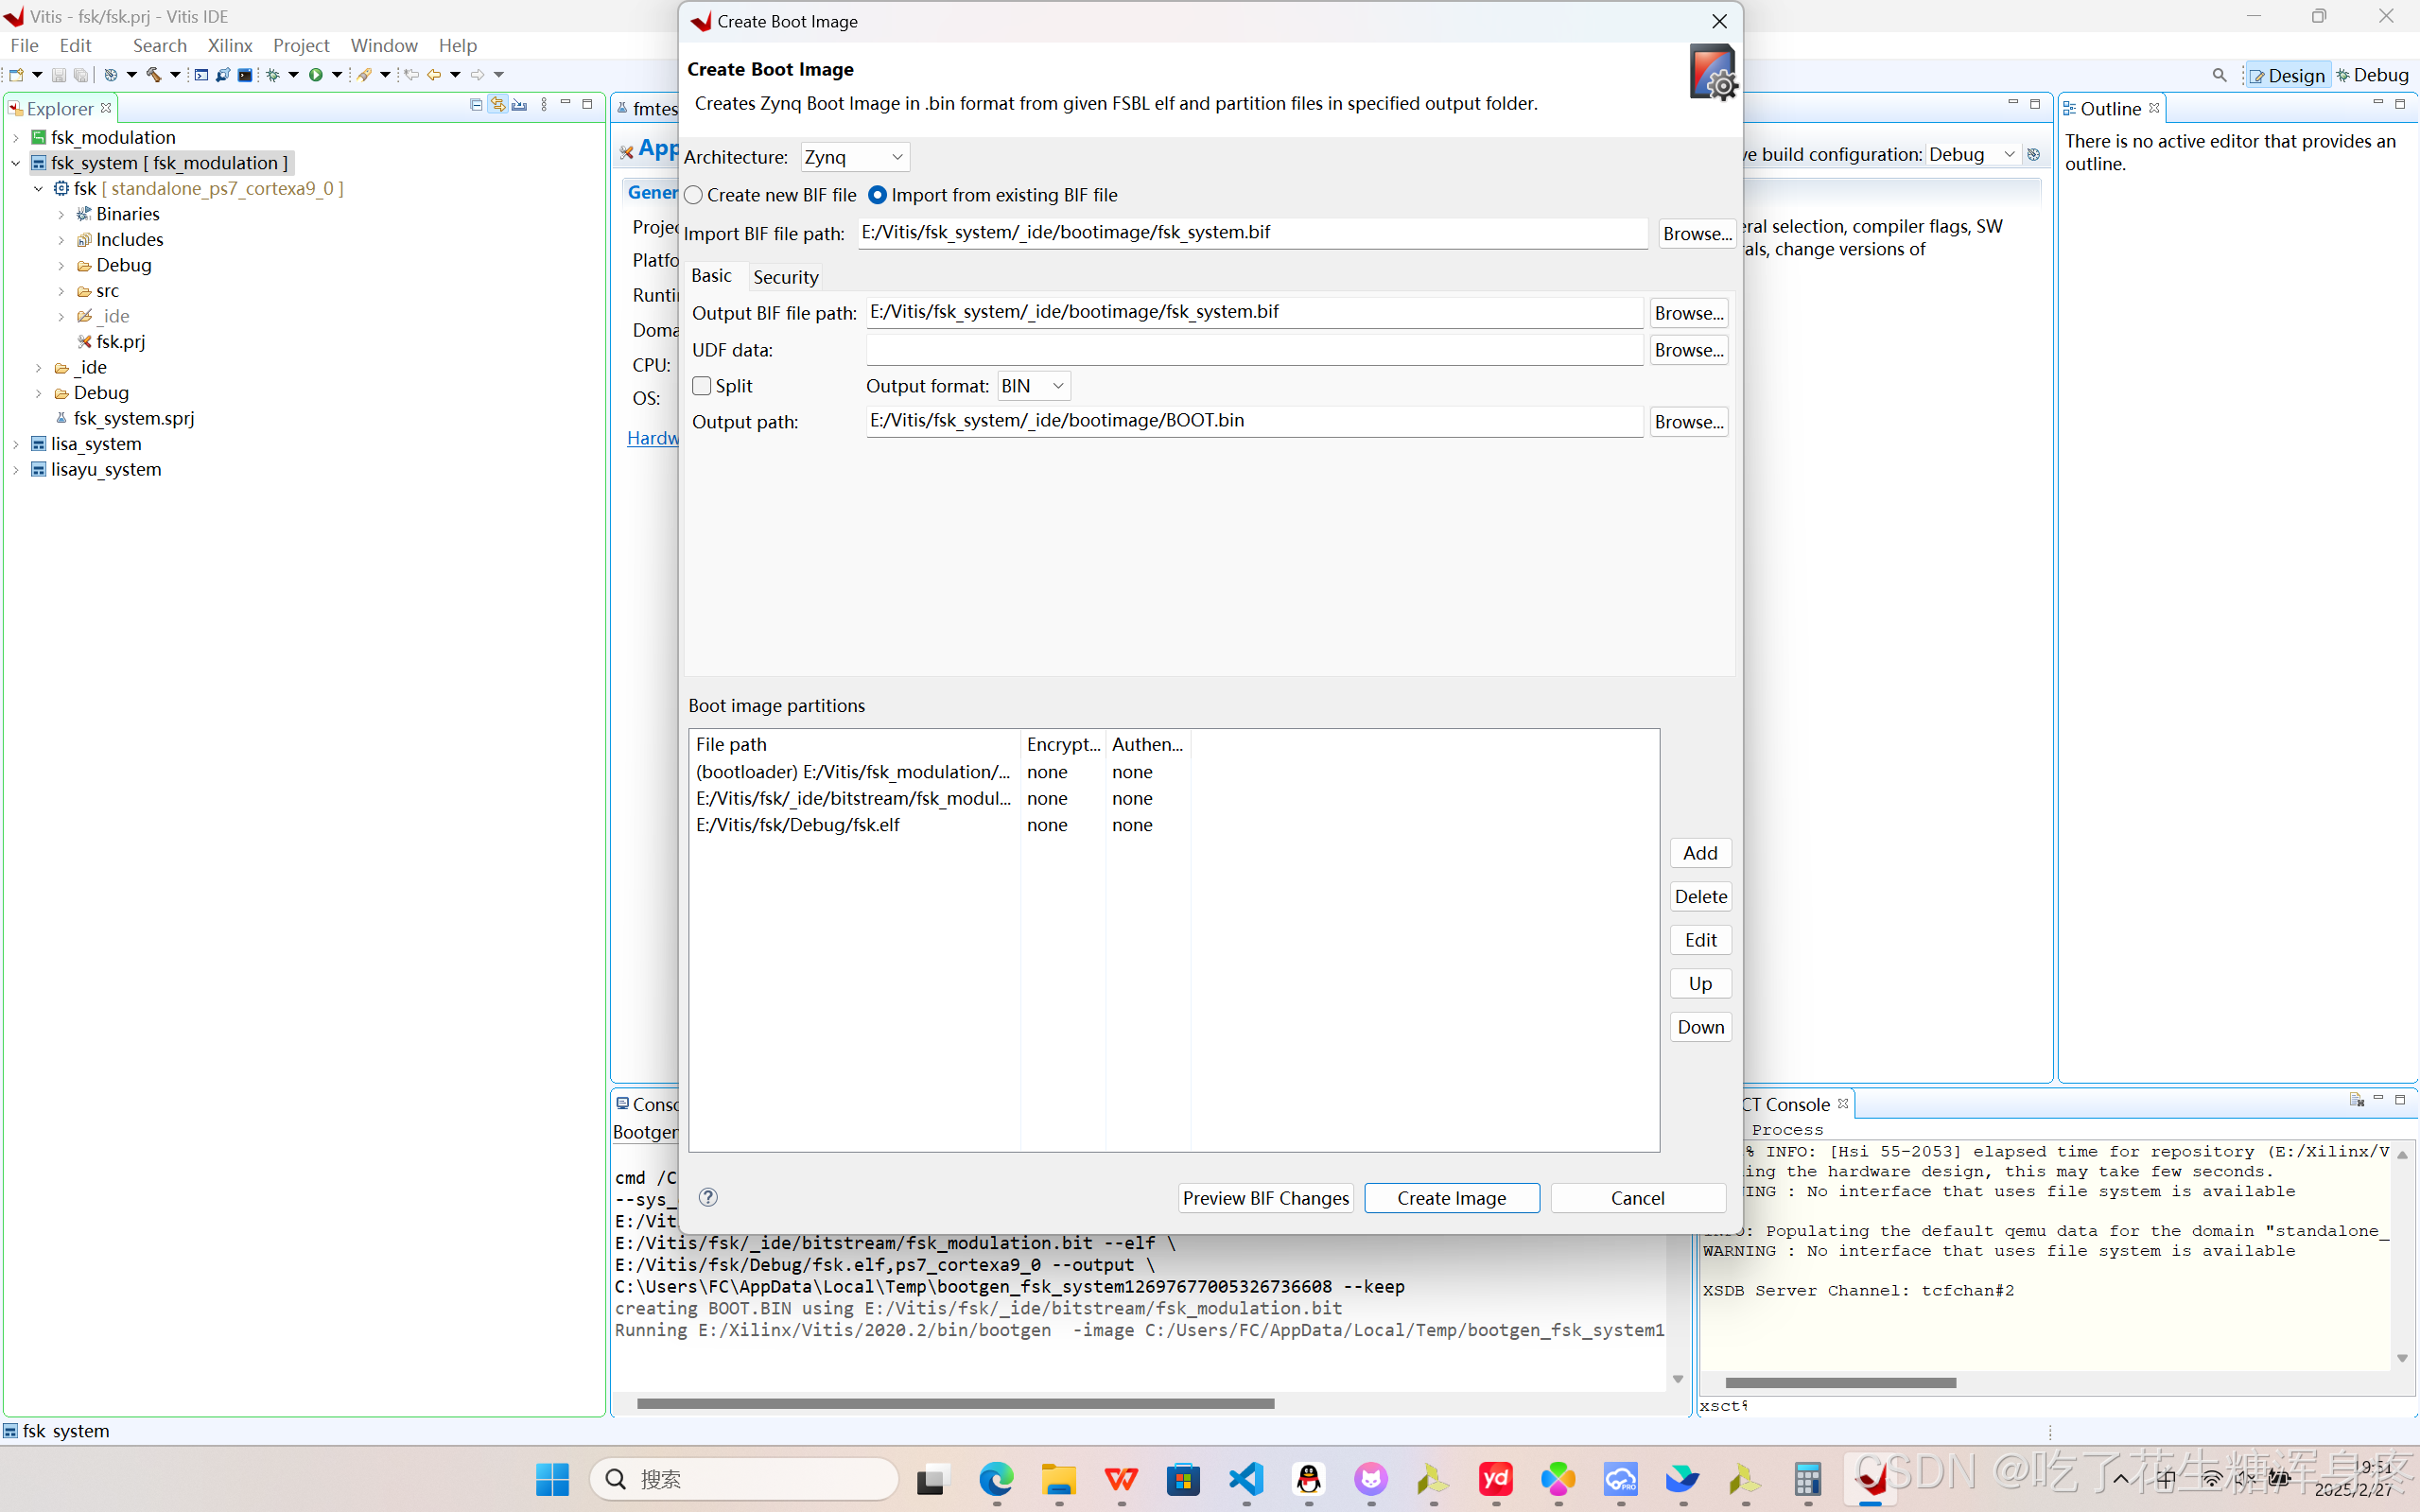Switch to the Security tab
Viewport: 2420px width, 1512px height.
tap(786, 277)
